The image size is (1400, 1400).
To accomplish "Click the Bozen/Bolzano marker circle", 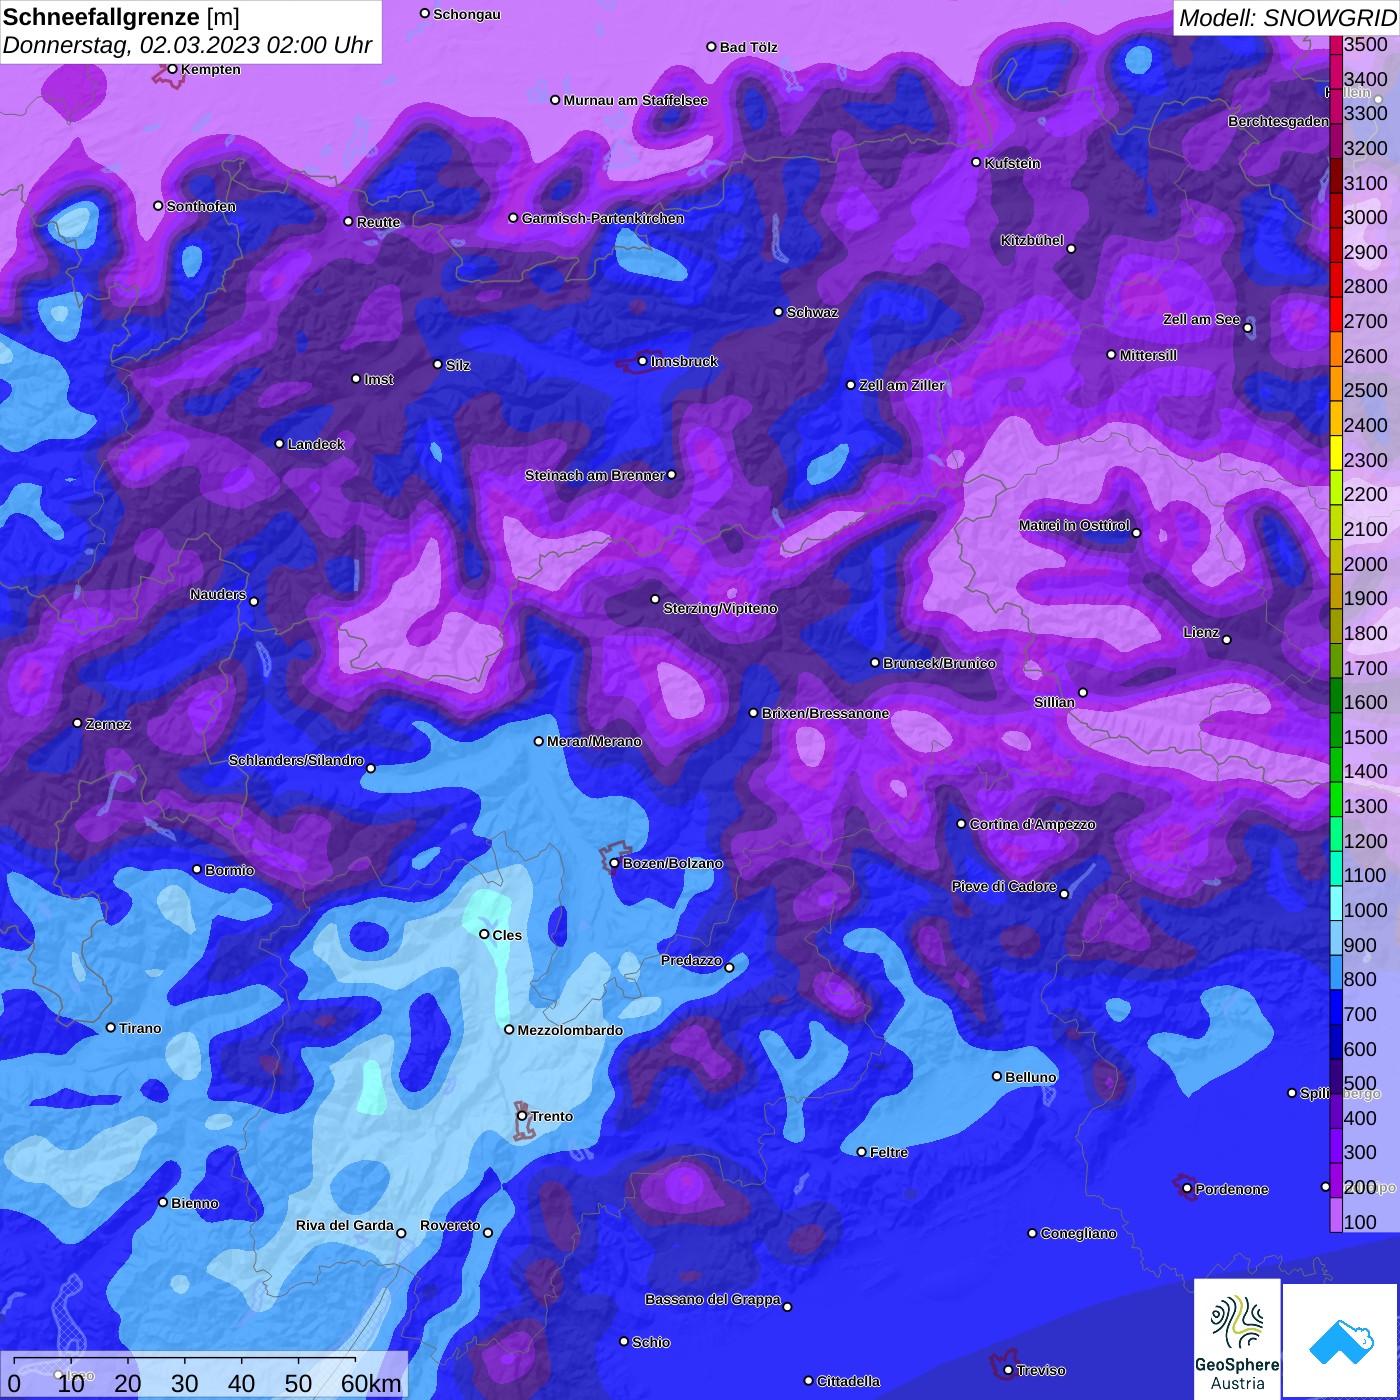I will 614,863.
